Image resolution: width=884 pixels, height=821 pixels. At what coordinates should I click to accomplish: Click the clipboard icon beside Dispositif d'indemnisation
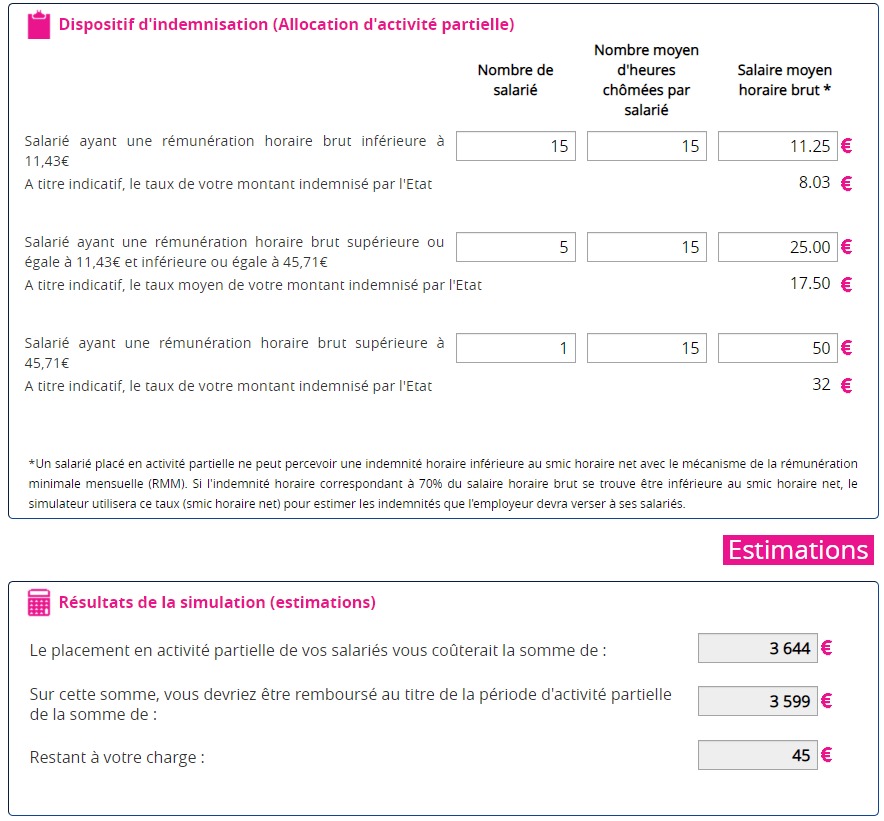pyautogui.click(x=38, y=25)
